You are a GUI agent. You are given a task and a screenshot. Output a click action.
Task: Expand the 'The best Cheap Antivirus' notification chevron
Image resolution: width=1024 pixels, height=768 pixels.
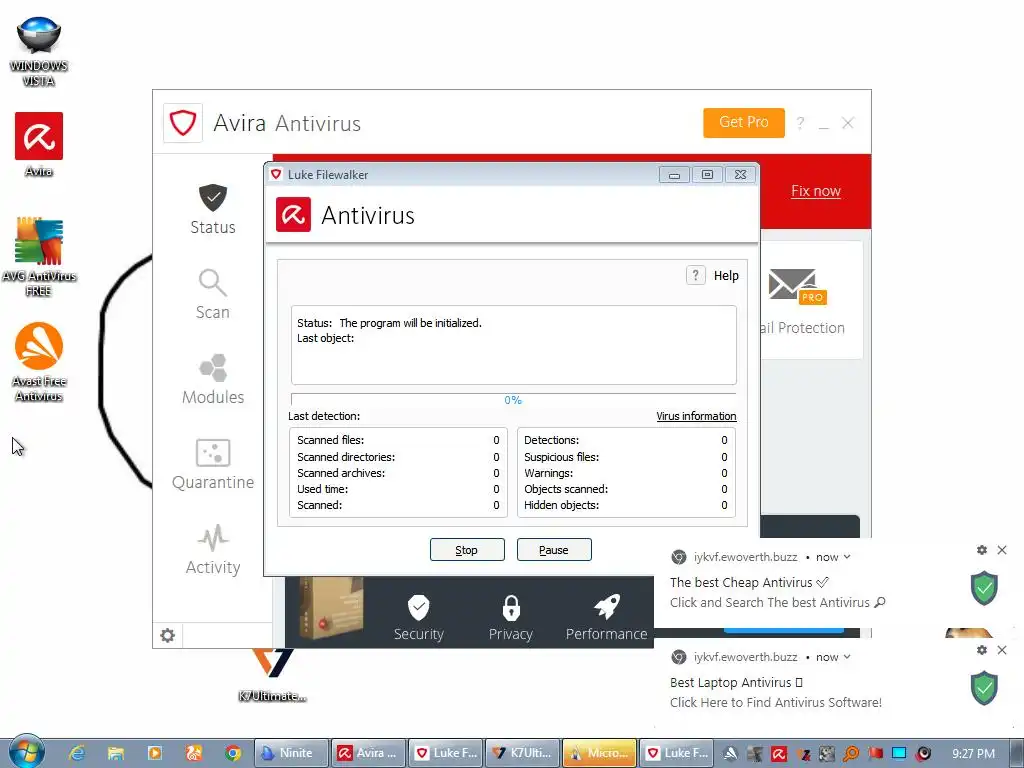[847, 557]
